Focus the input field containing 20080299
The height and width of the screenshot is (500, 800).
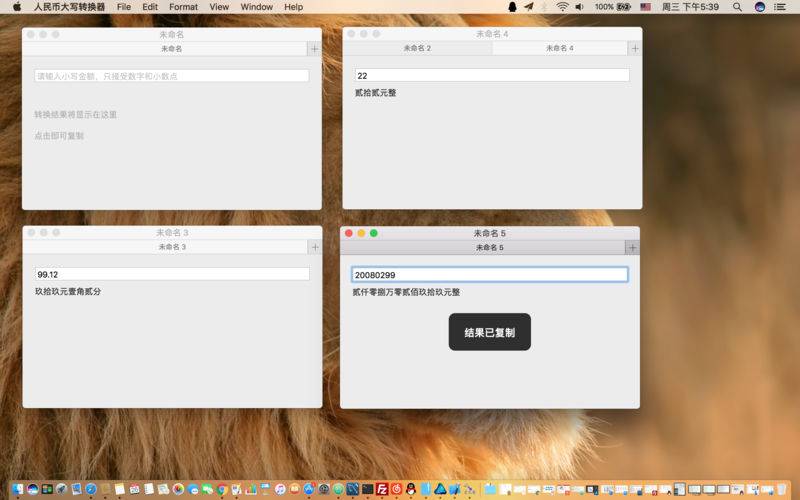point(489,274)
